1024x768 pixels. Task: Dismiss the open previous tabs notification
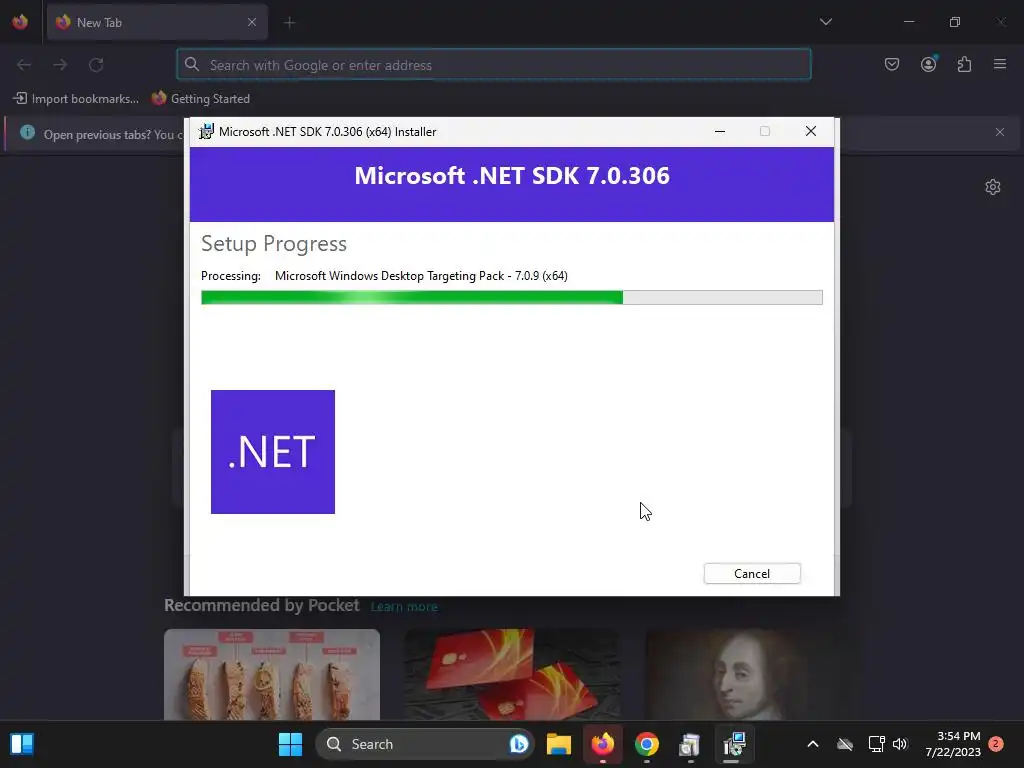(x=999, y=132)
